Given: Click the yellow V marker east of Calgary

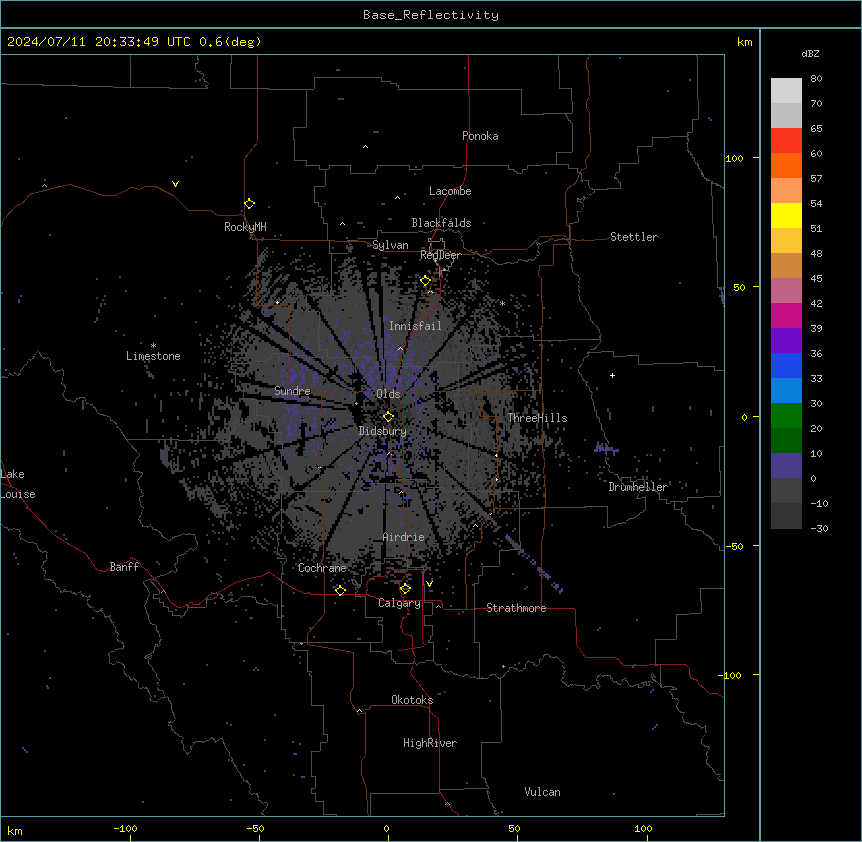Looking at the screenshot, I should [x=429, y=584].
